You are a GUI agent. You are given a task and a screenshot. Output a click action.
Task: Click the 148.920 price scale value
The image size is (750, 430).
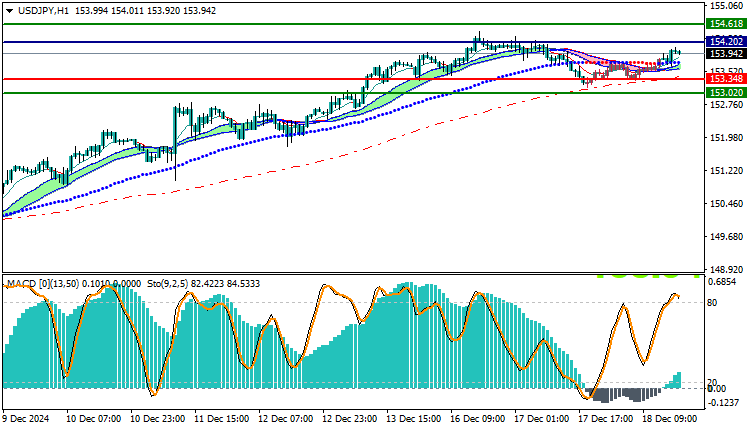pyautogui.click(x=727, y=269)
